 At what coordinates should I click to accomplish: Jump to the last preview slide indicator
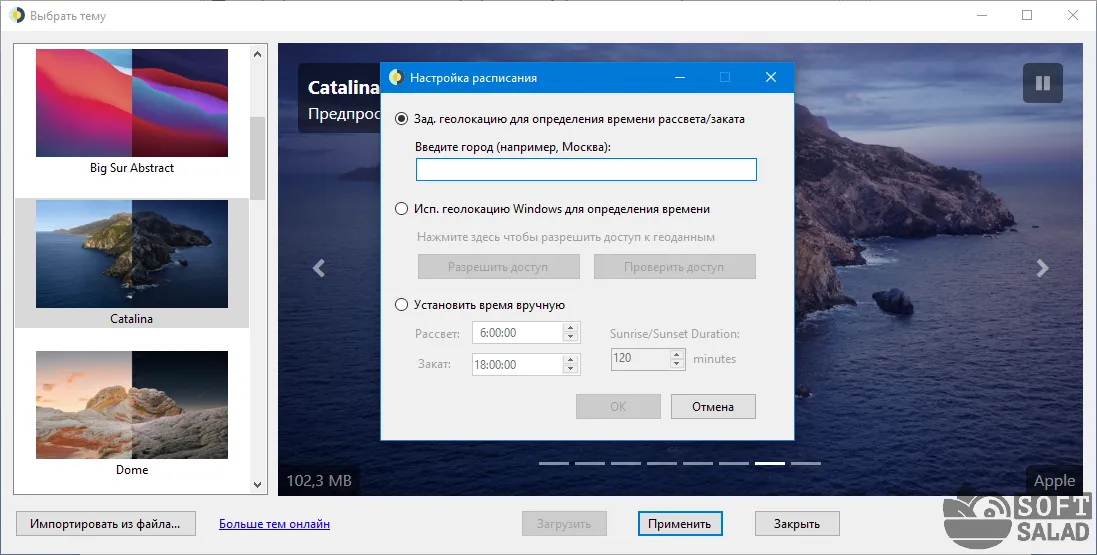click(x=806, y=463)
